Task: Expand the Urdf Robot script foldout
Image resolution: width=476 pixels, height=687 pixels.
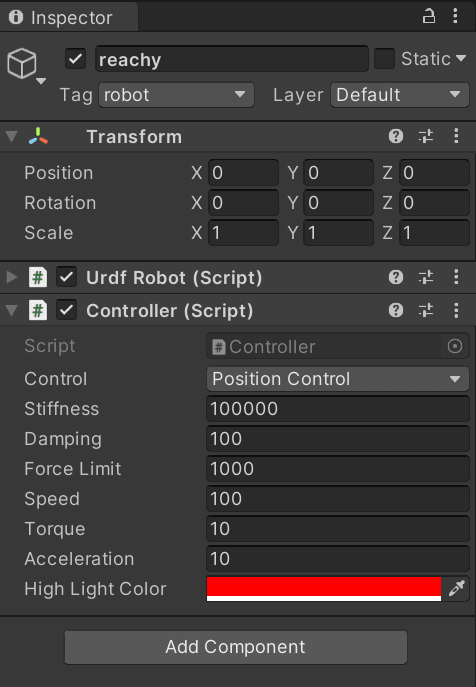Action: [x=11, y=277]
